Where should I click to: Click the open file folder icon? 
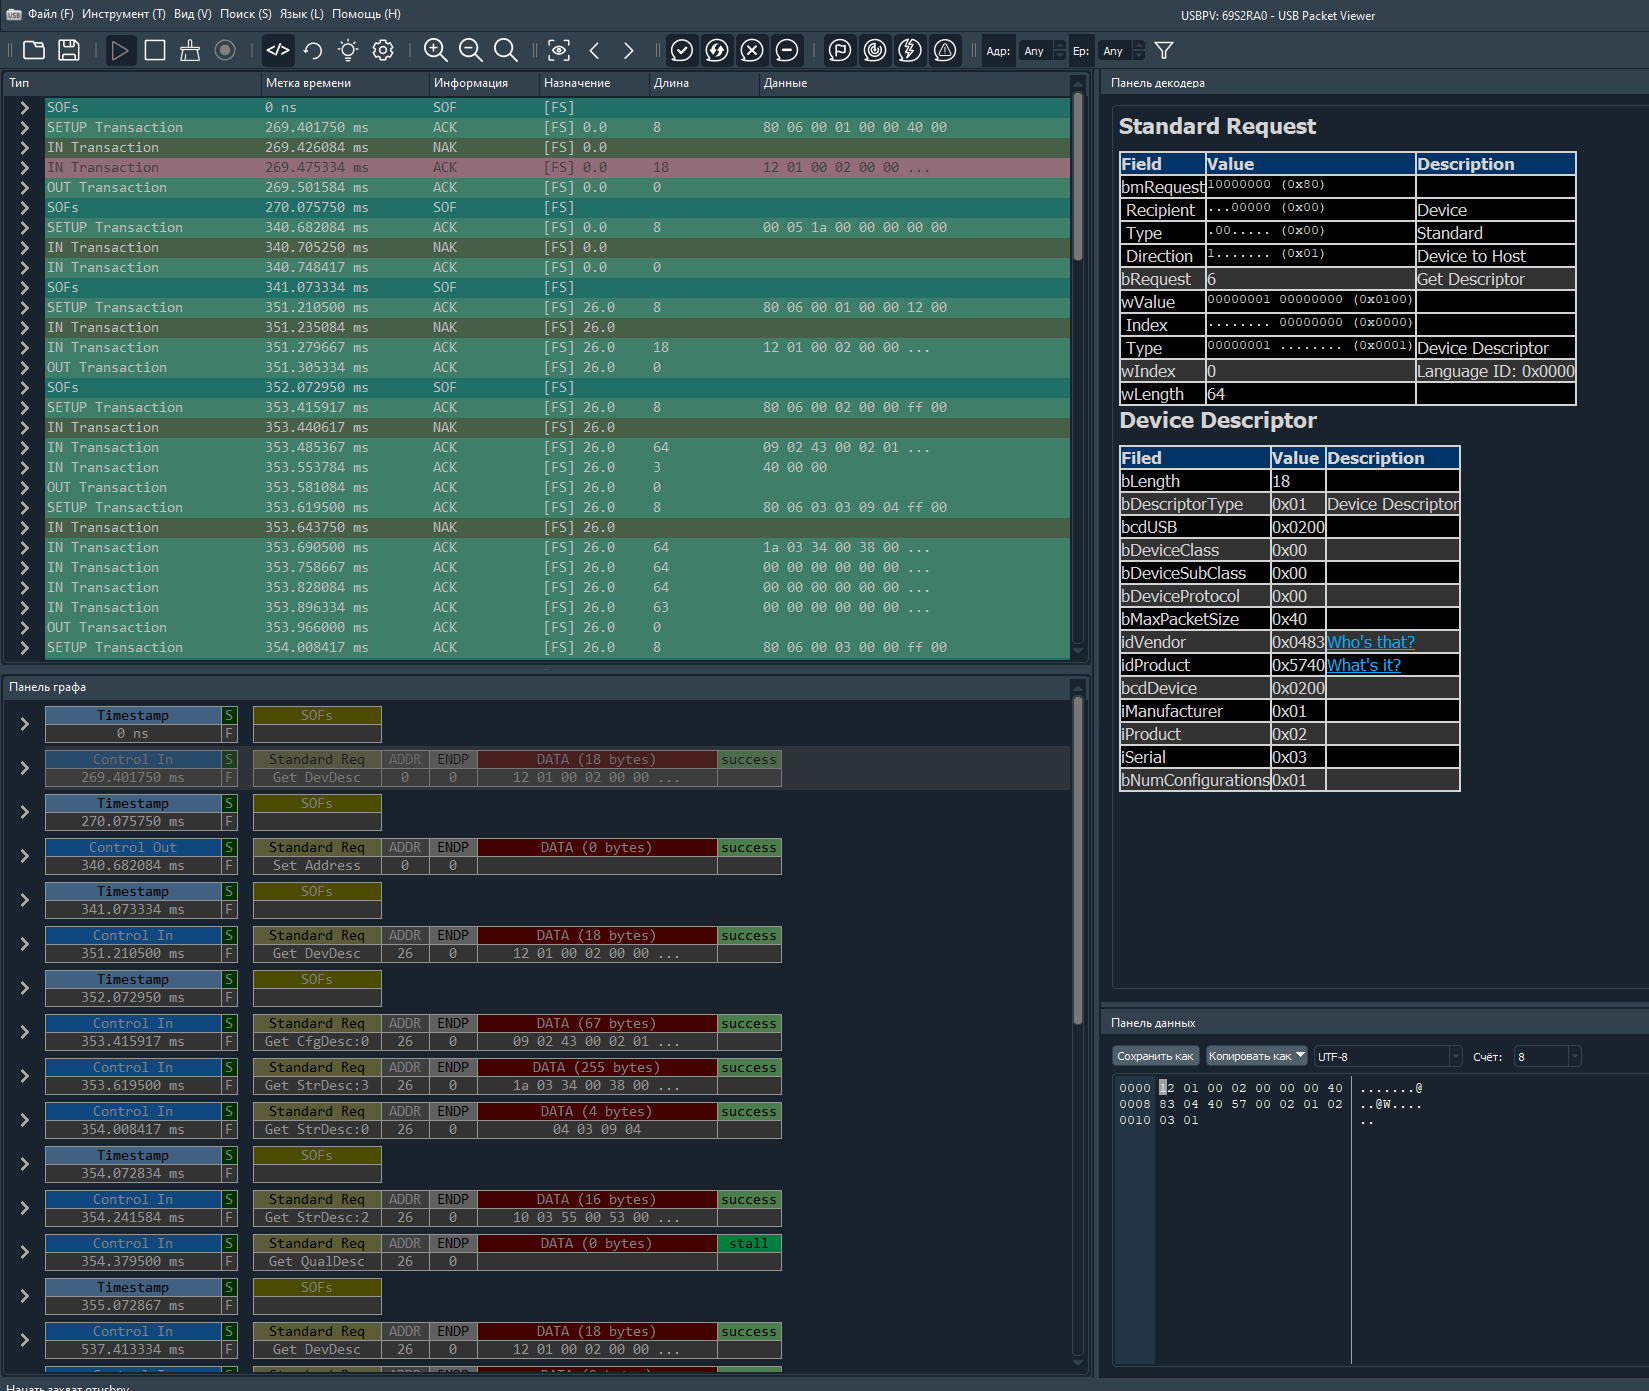pos(34,50)
